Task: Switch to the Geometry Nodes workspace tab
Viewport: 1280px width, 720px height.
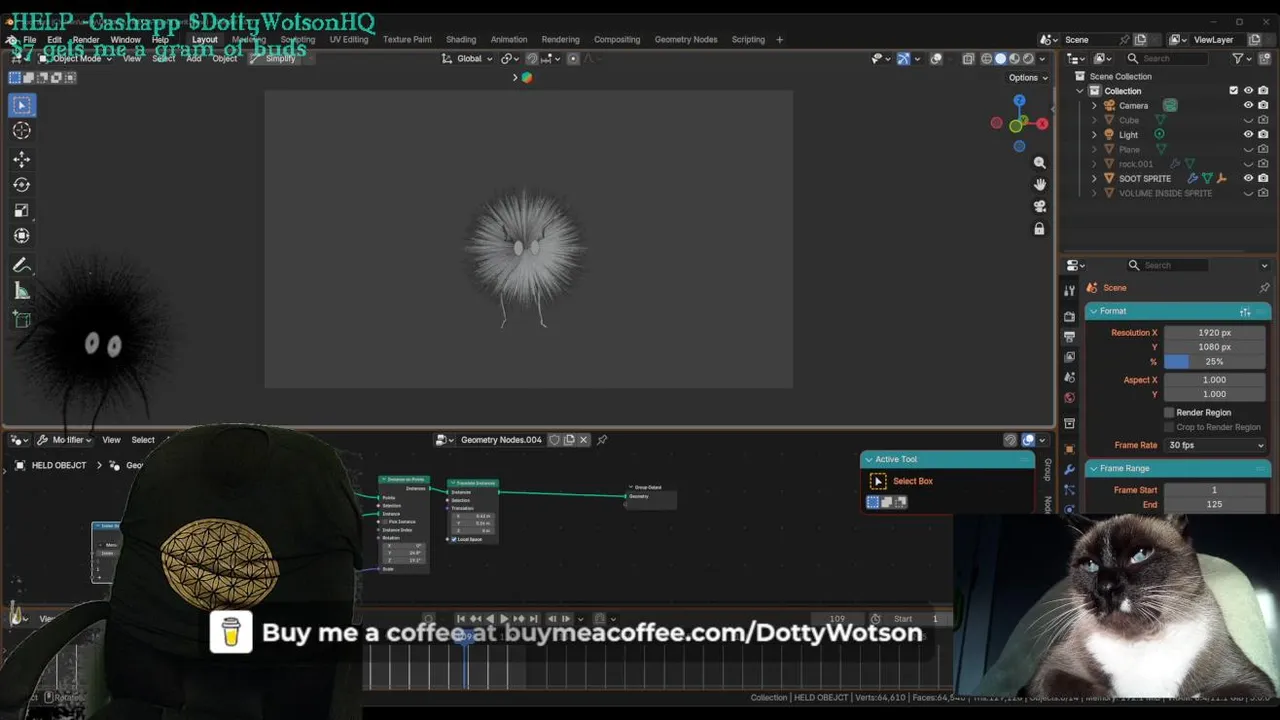Action: (x=686, y=40)
